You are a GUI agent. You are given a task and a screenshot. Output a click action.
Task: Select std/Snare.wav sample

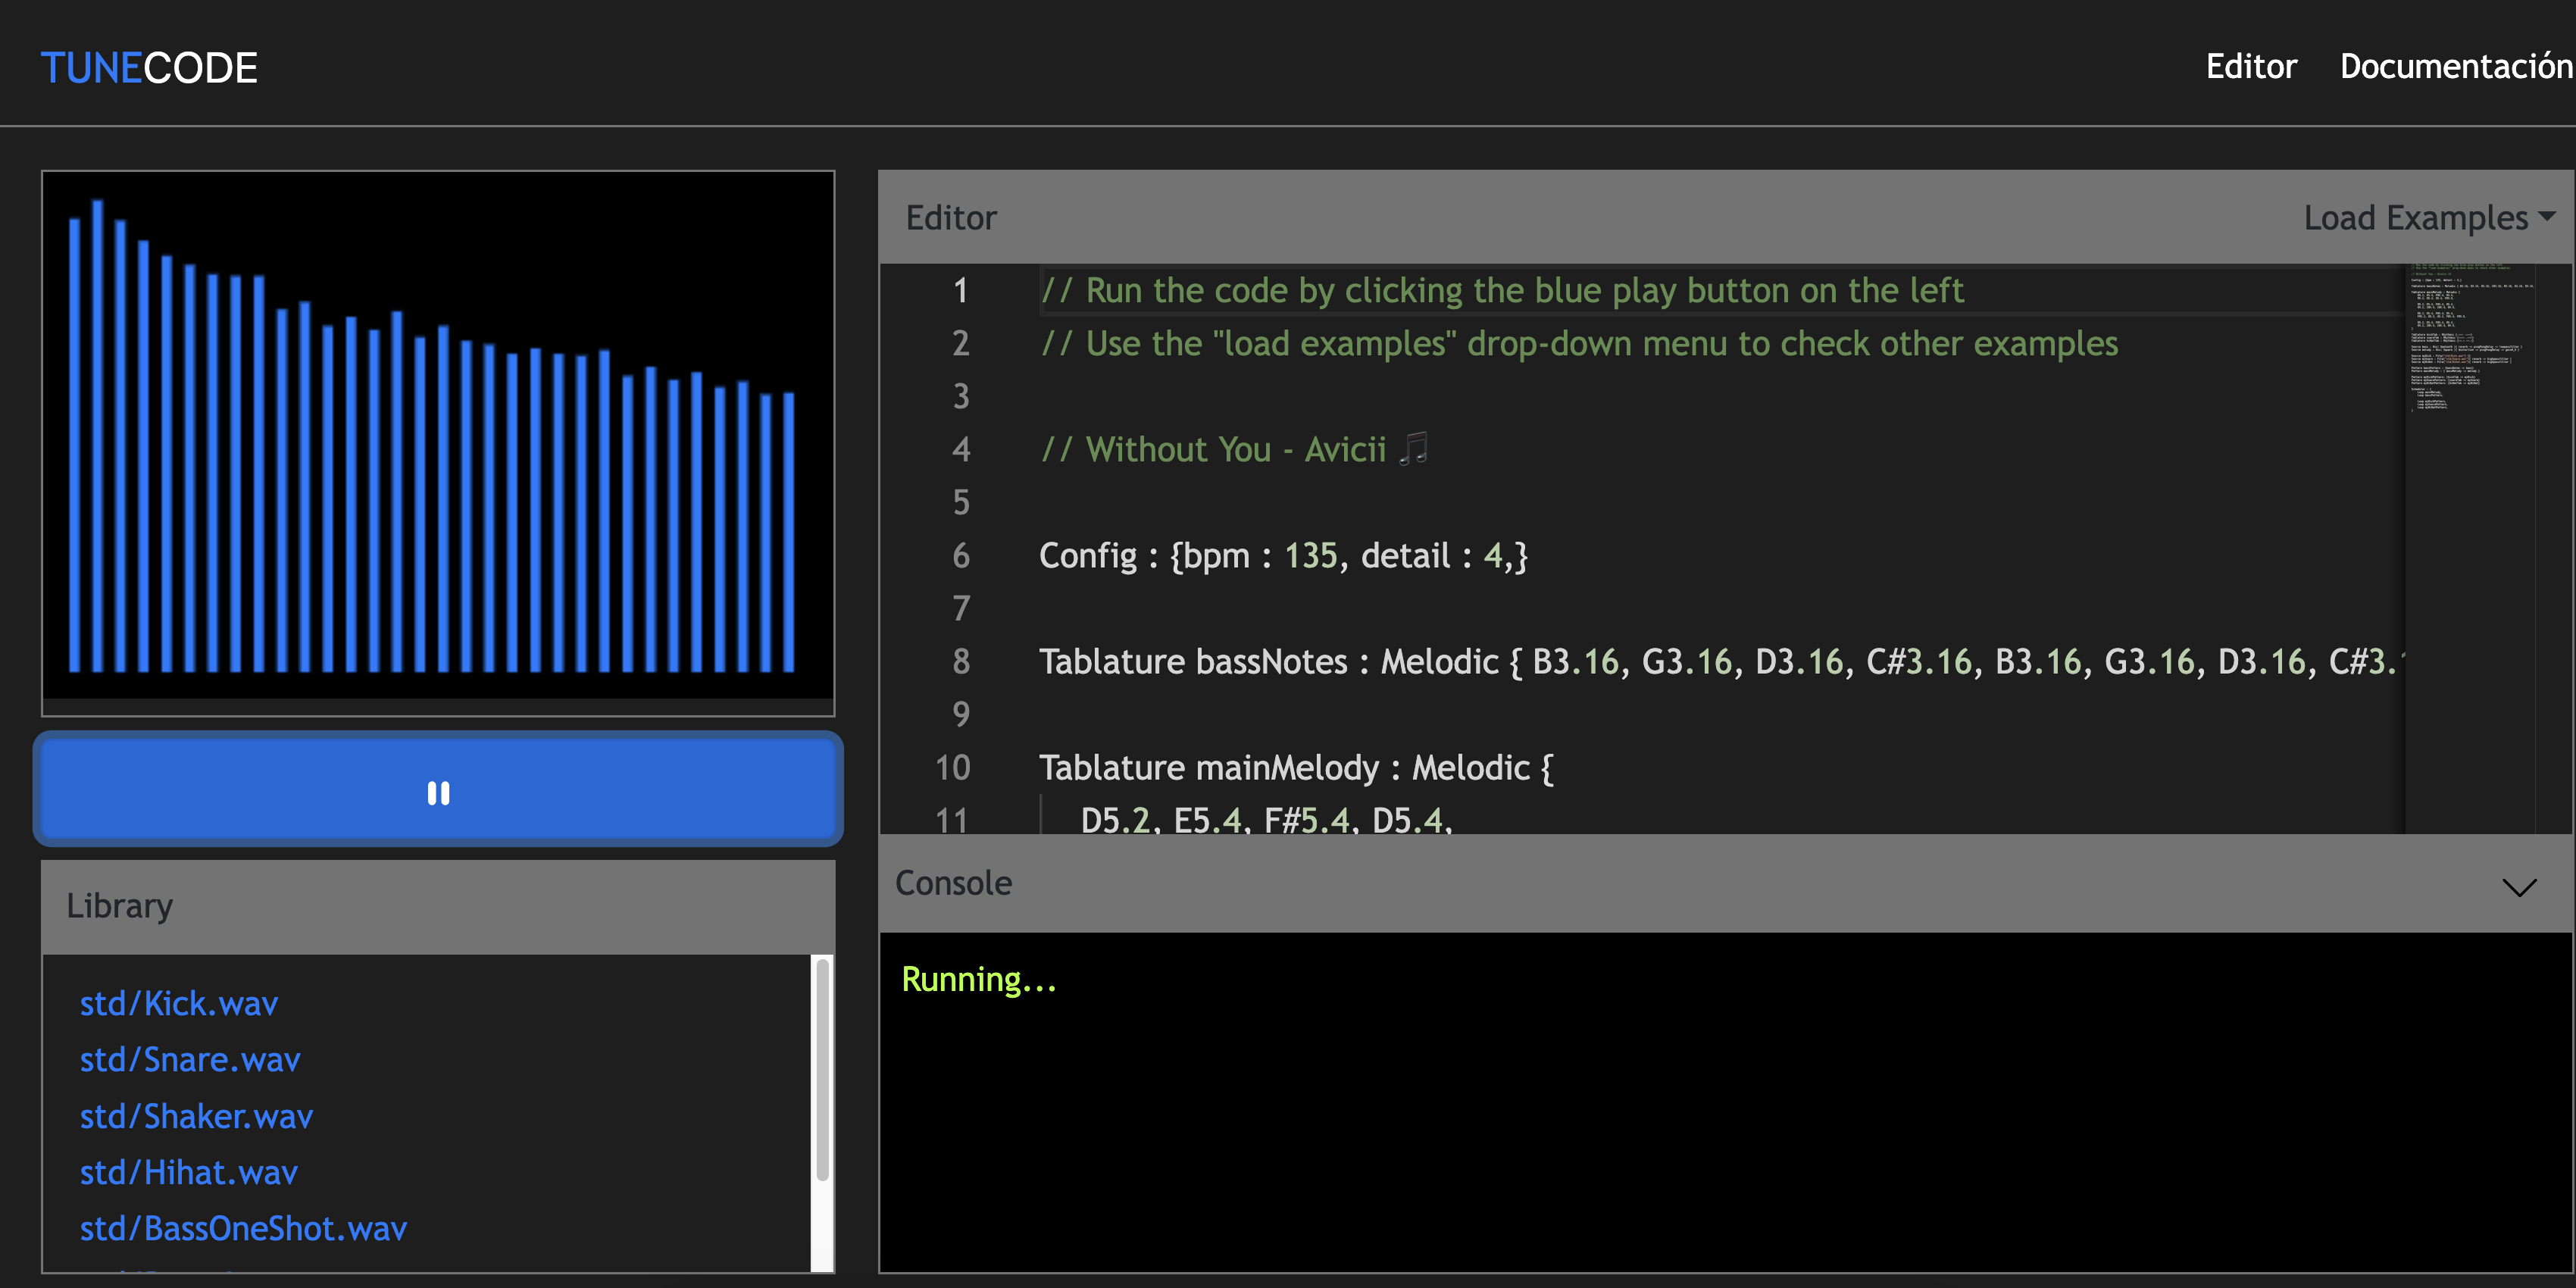(190, 1059)
